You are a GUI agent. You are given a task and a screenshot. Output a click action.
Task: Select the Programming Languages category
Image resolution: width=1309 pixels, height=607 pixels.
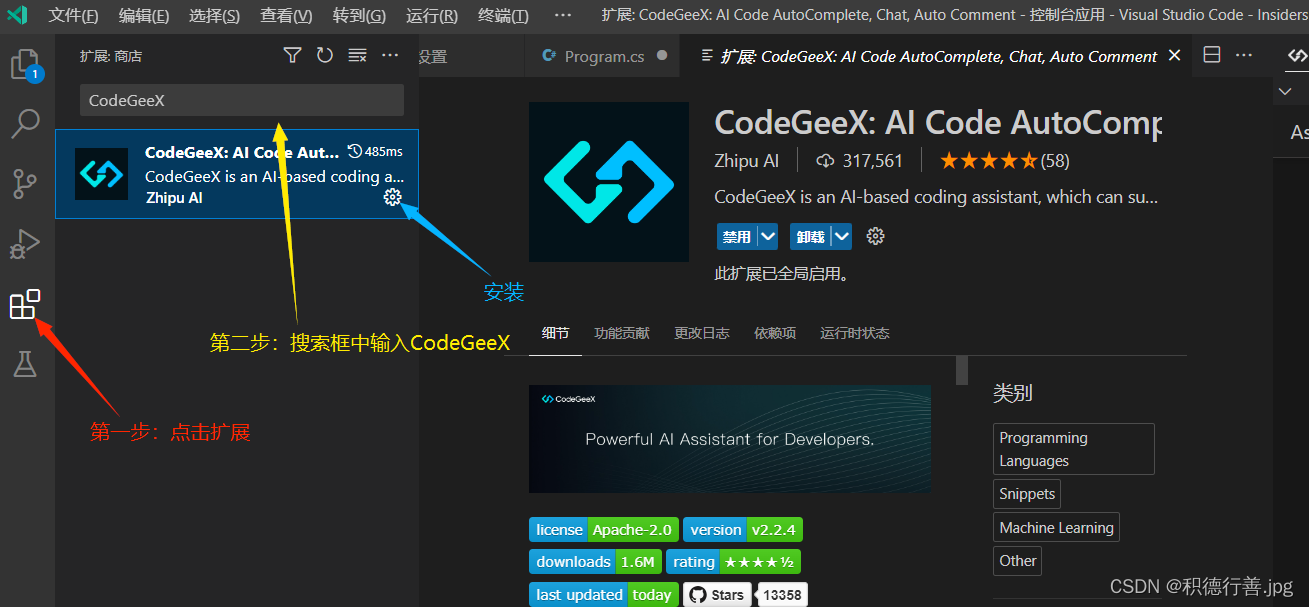point(1074,449)
